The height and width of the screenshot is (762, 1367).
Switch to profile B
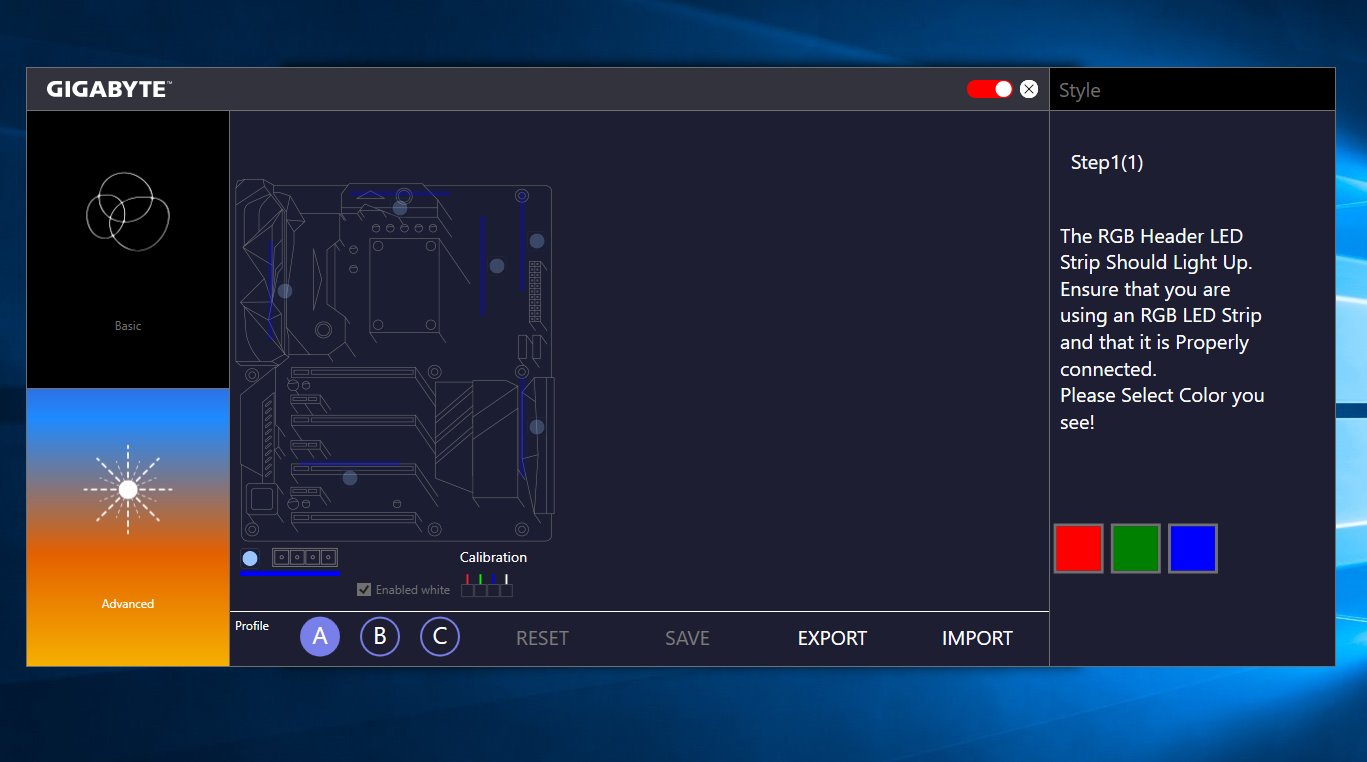tap(380, 637)
